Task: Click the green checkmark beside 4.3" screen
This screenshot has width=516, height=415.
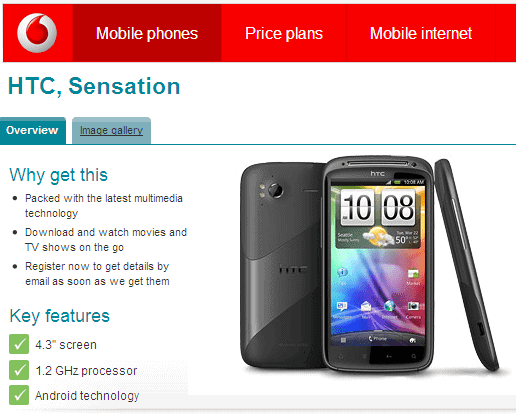Action: (x=19, y=344)
